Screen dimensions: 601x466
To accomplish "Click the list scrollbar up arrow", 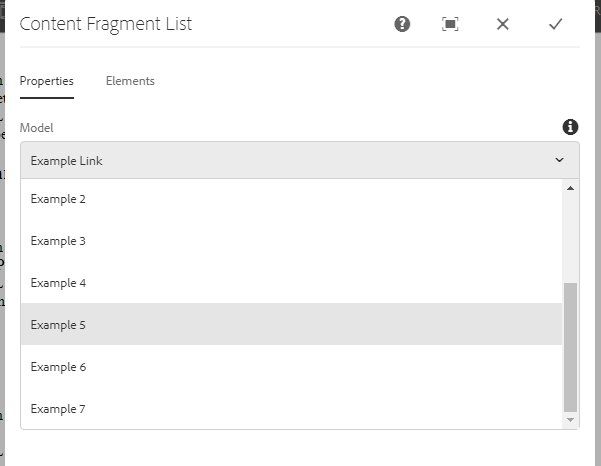I will [x=570, y=188].
